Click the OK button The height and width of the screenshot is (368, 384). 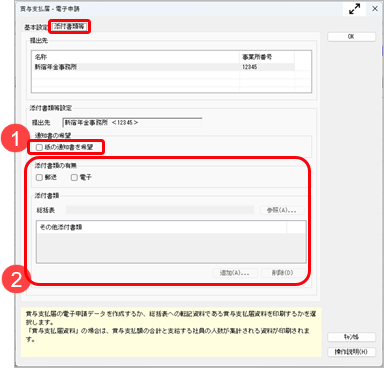351,37
